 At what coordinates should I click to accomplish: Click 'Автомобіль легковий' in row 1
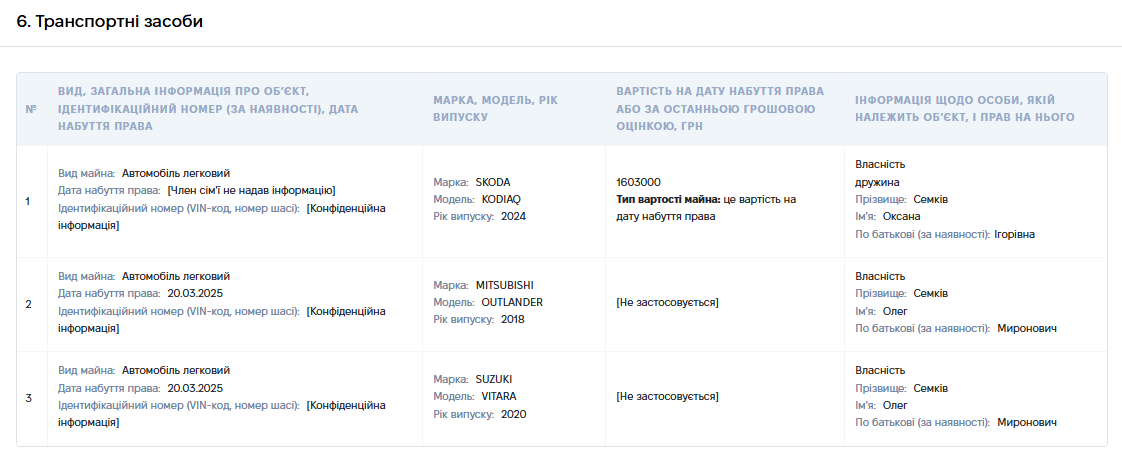(x=176, y=173)
